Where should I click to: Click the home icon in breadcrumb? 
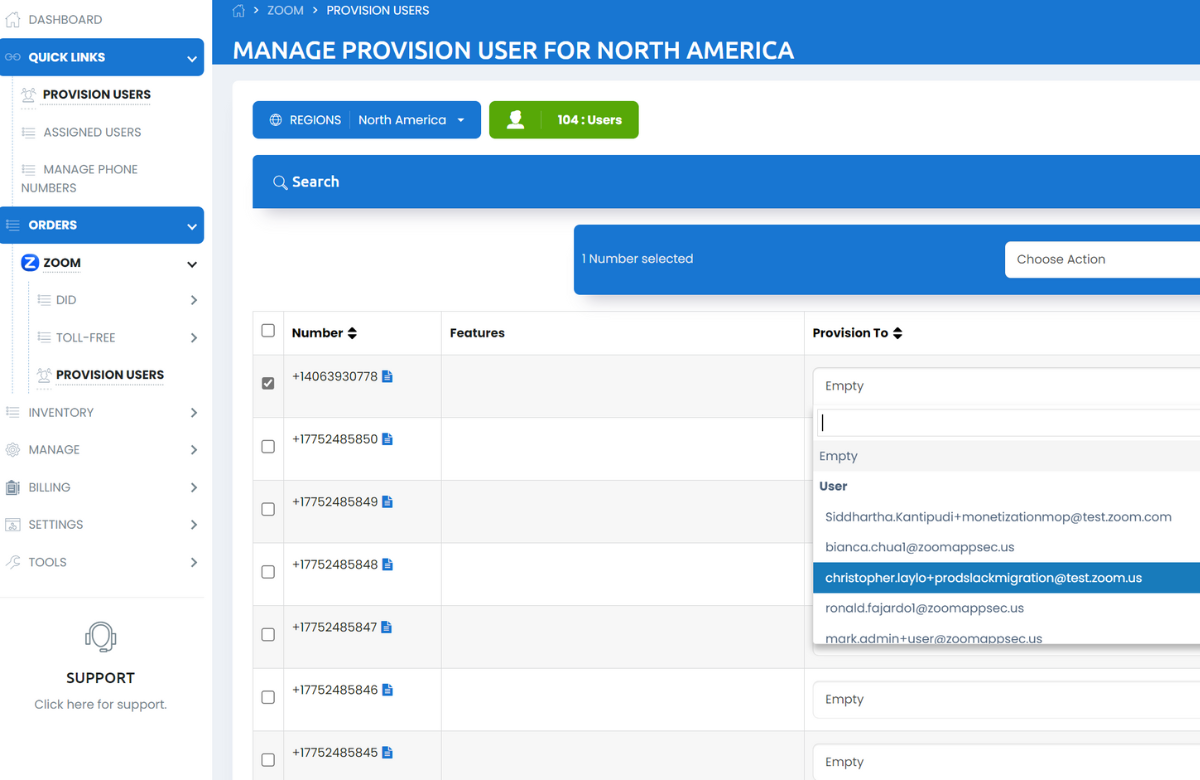coord(239,11)
